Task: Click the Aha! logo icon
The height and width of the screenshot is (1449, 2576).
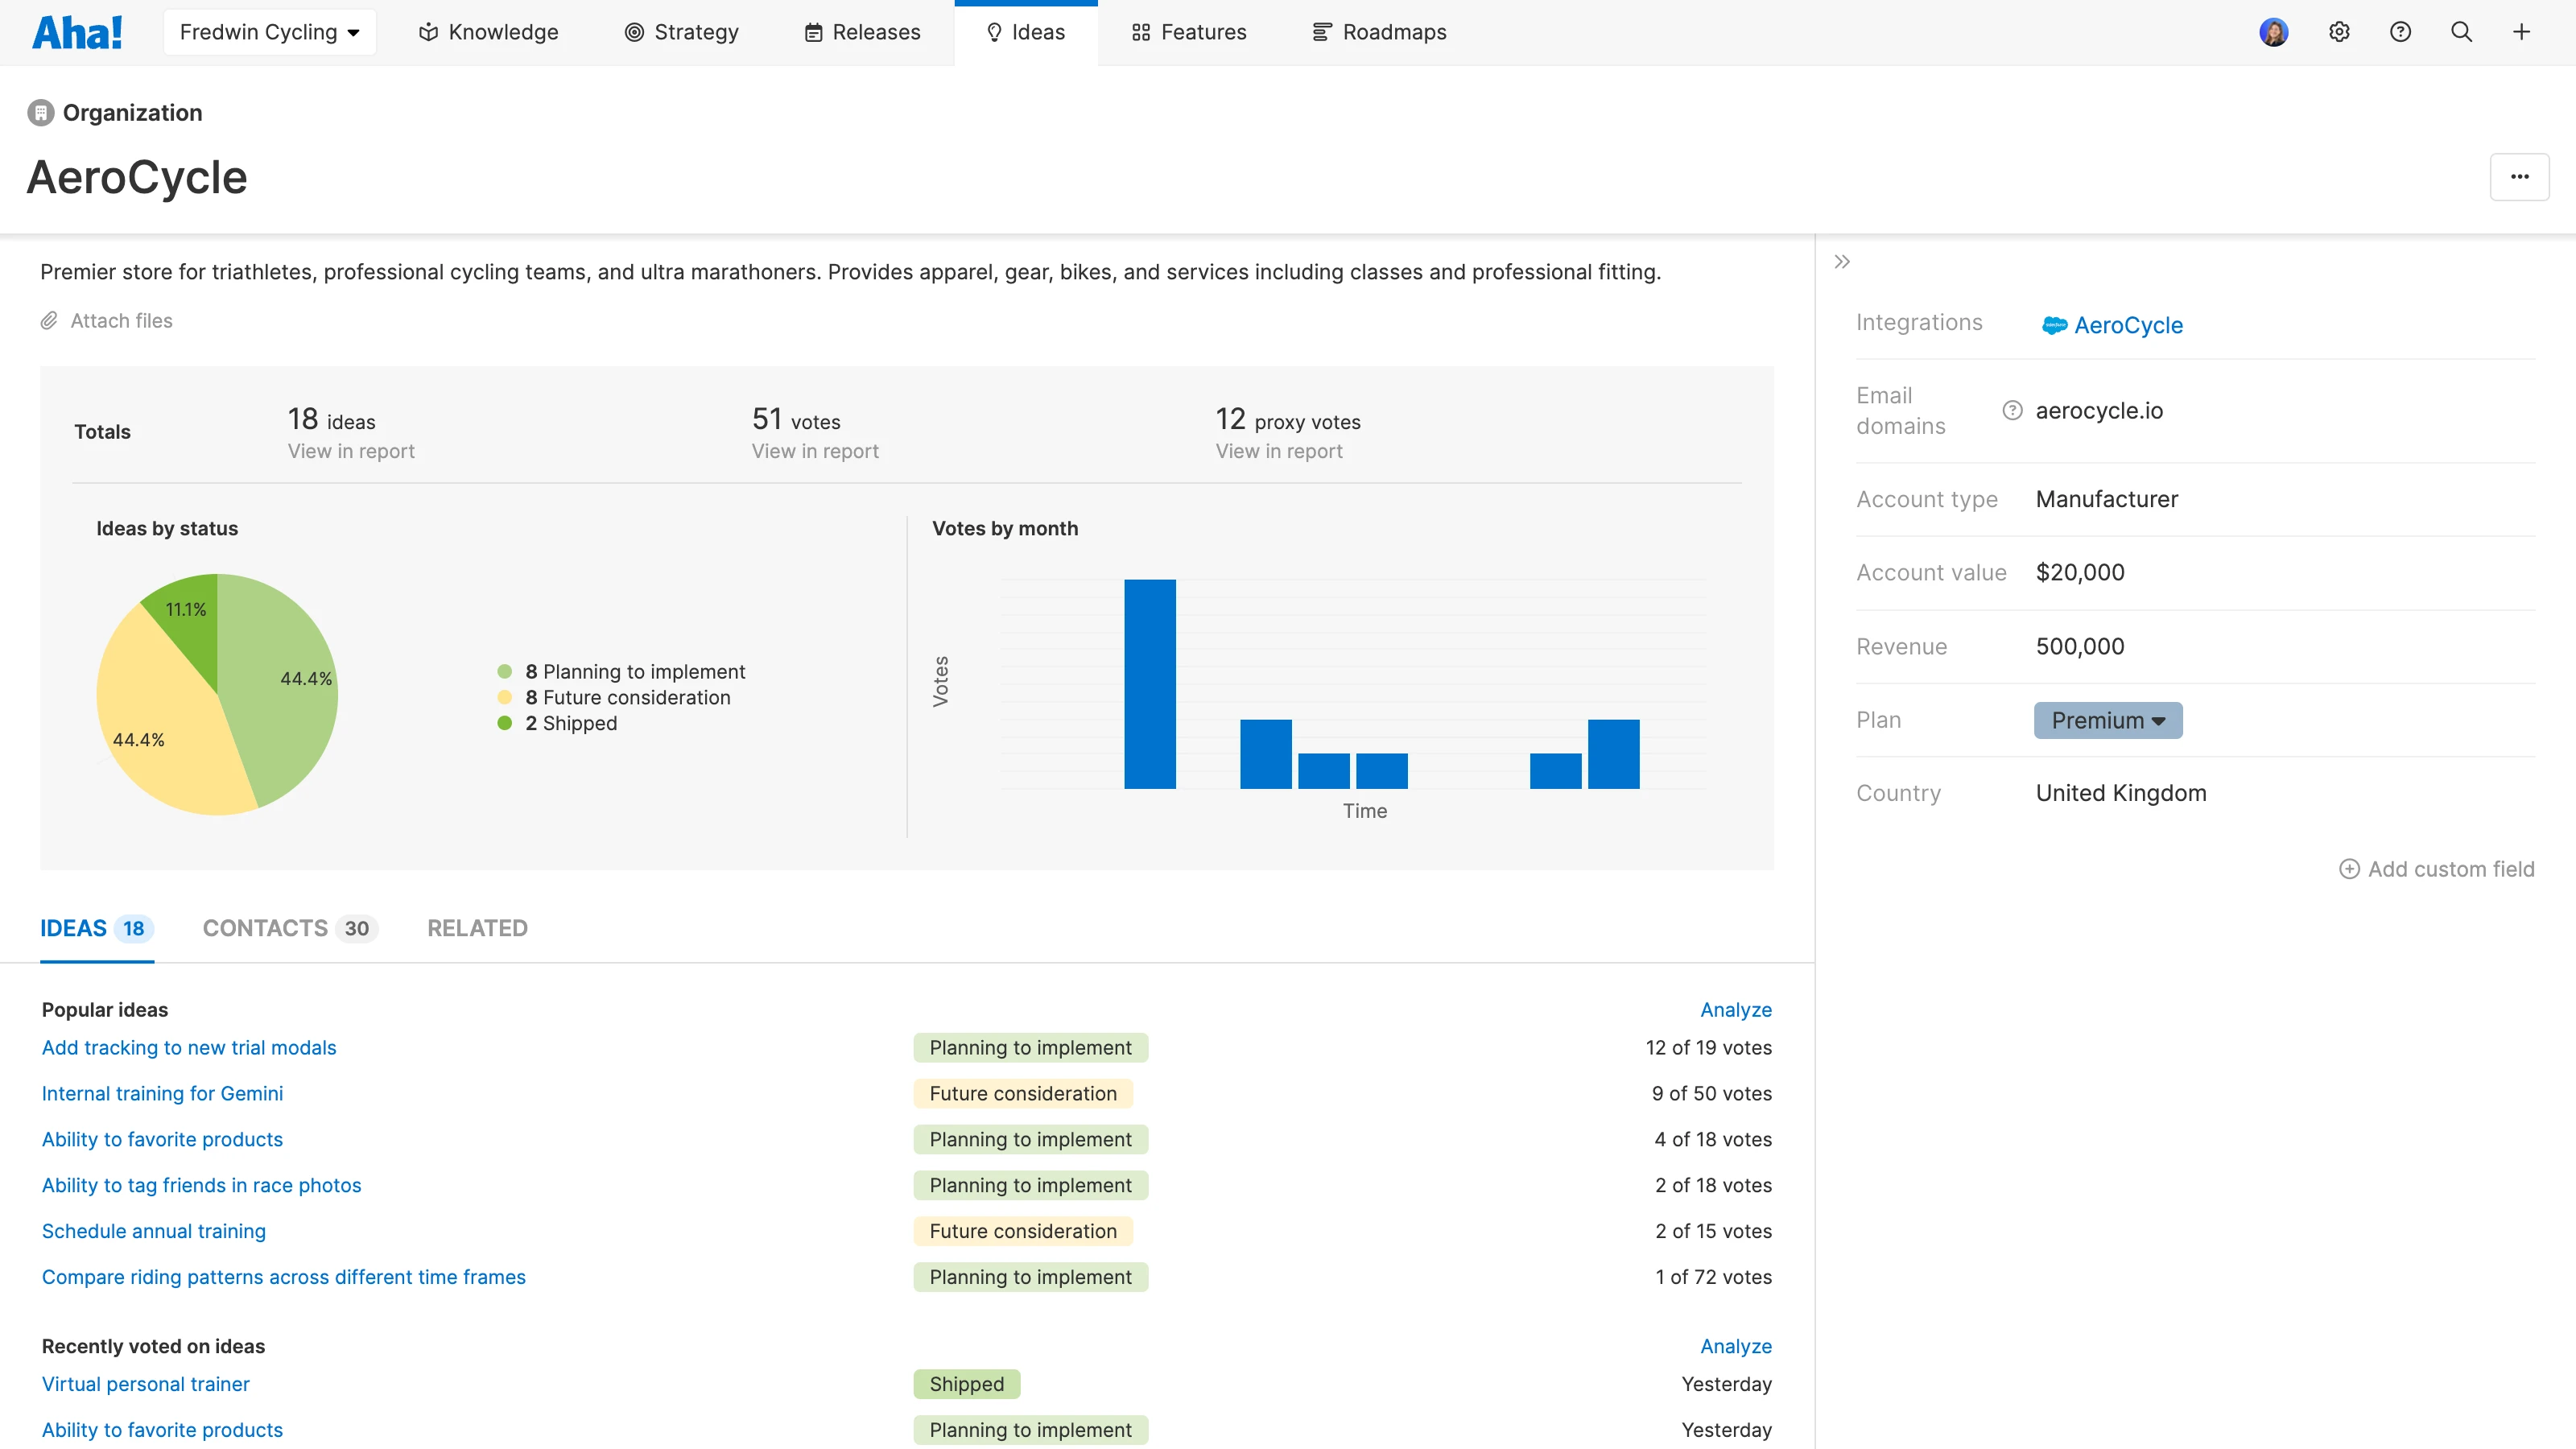Action: pos(77,32)
